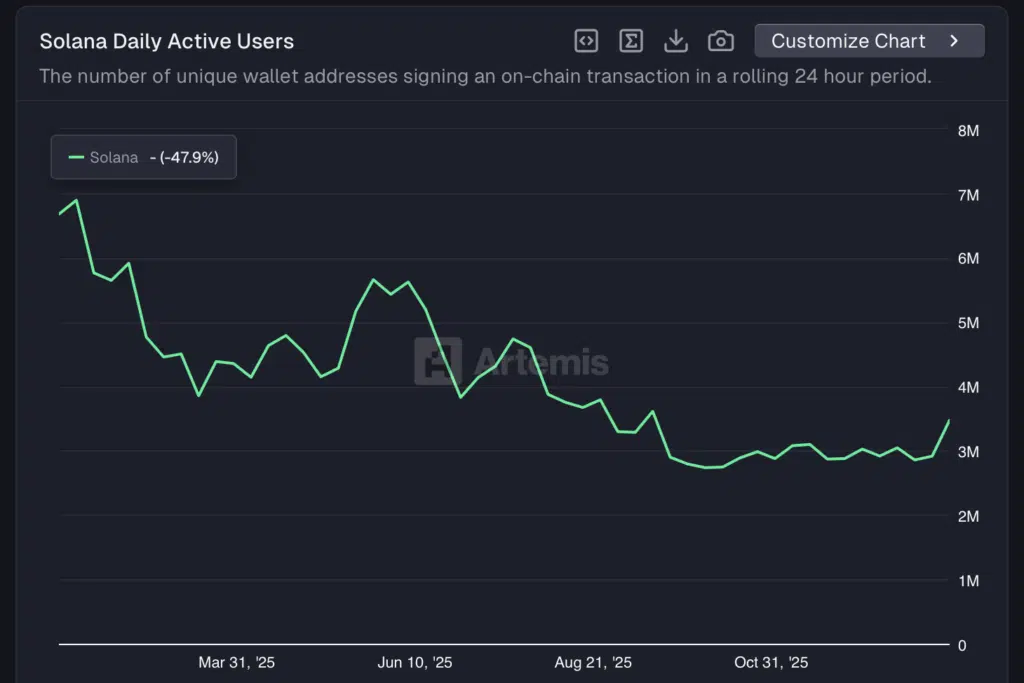Click the highest peak near 7M on line
Viewport: 1024px width, 683px height.
click(77, 200)
